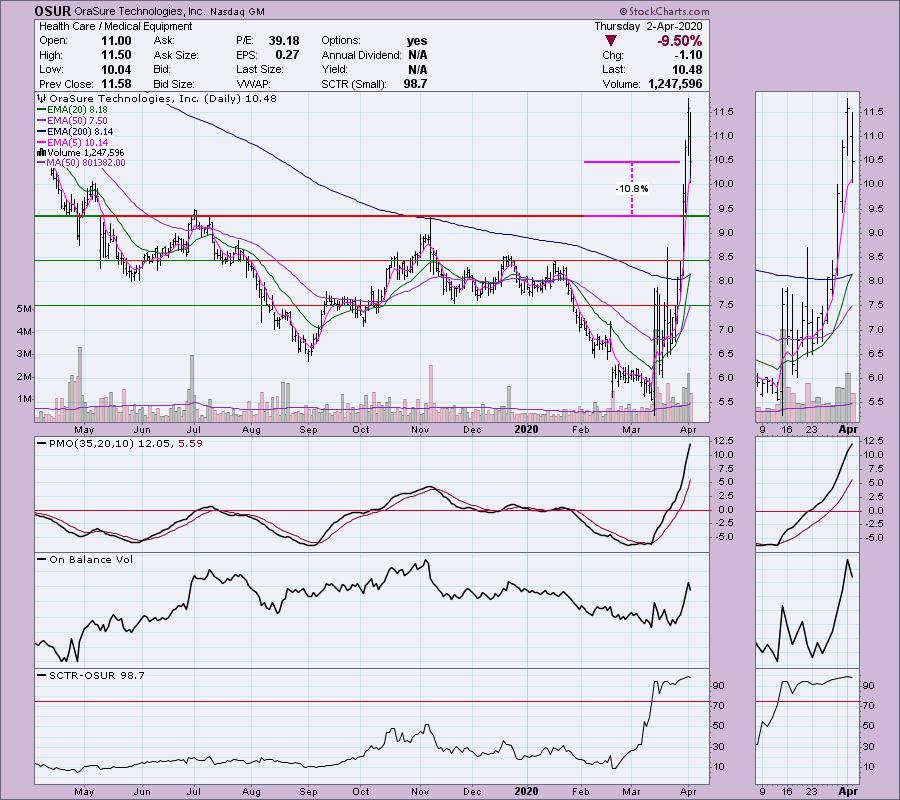The width and height of the screenshot is (900, 800).
Task: Click the -10.8% annotation on the price chart
Action: tap(632, 189)
